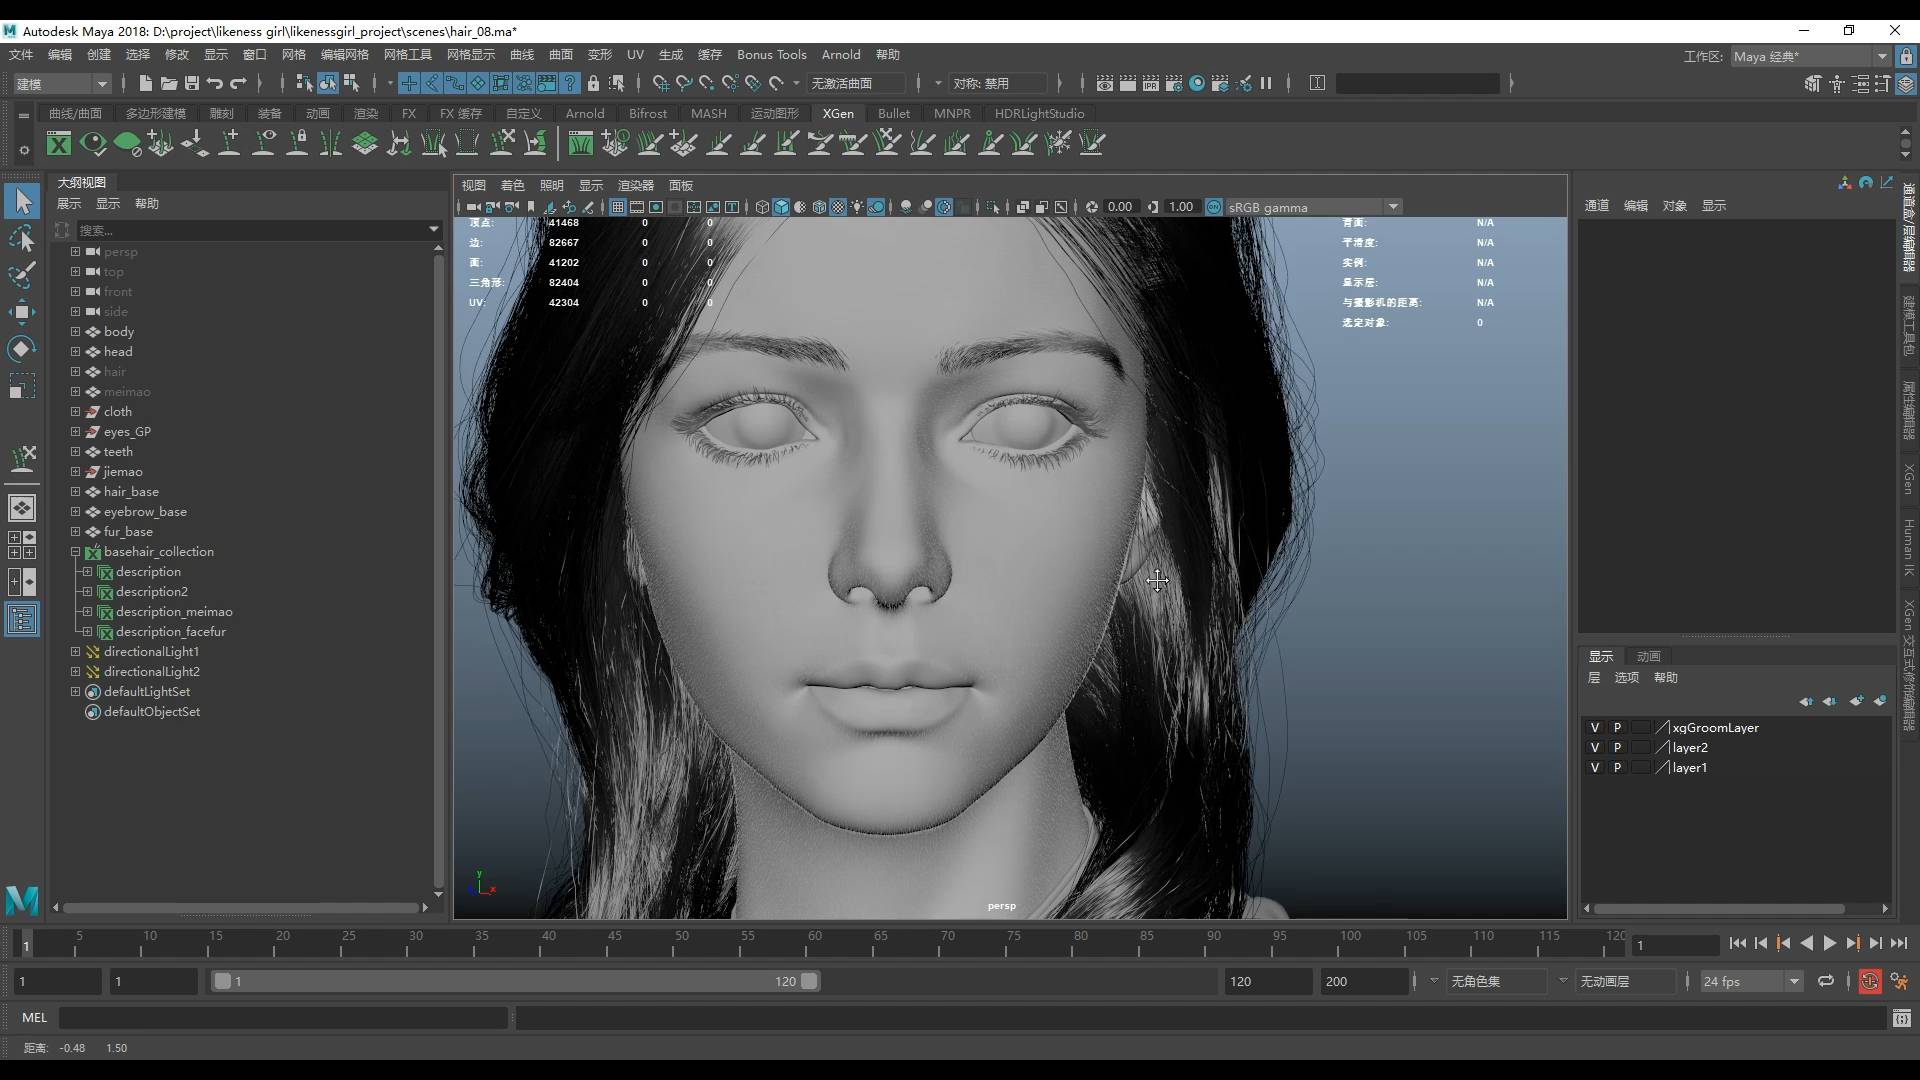Choose the Paint selection tool
The image size is (1920, 1080).
pos(22,275)
